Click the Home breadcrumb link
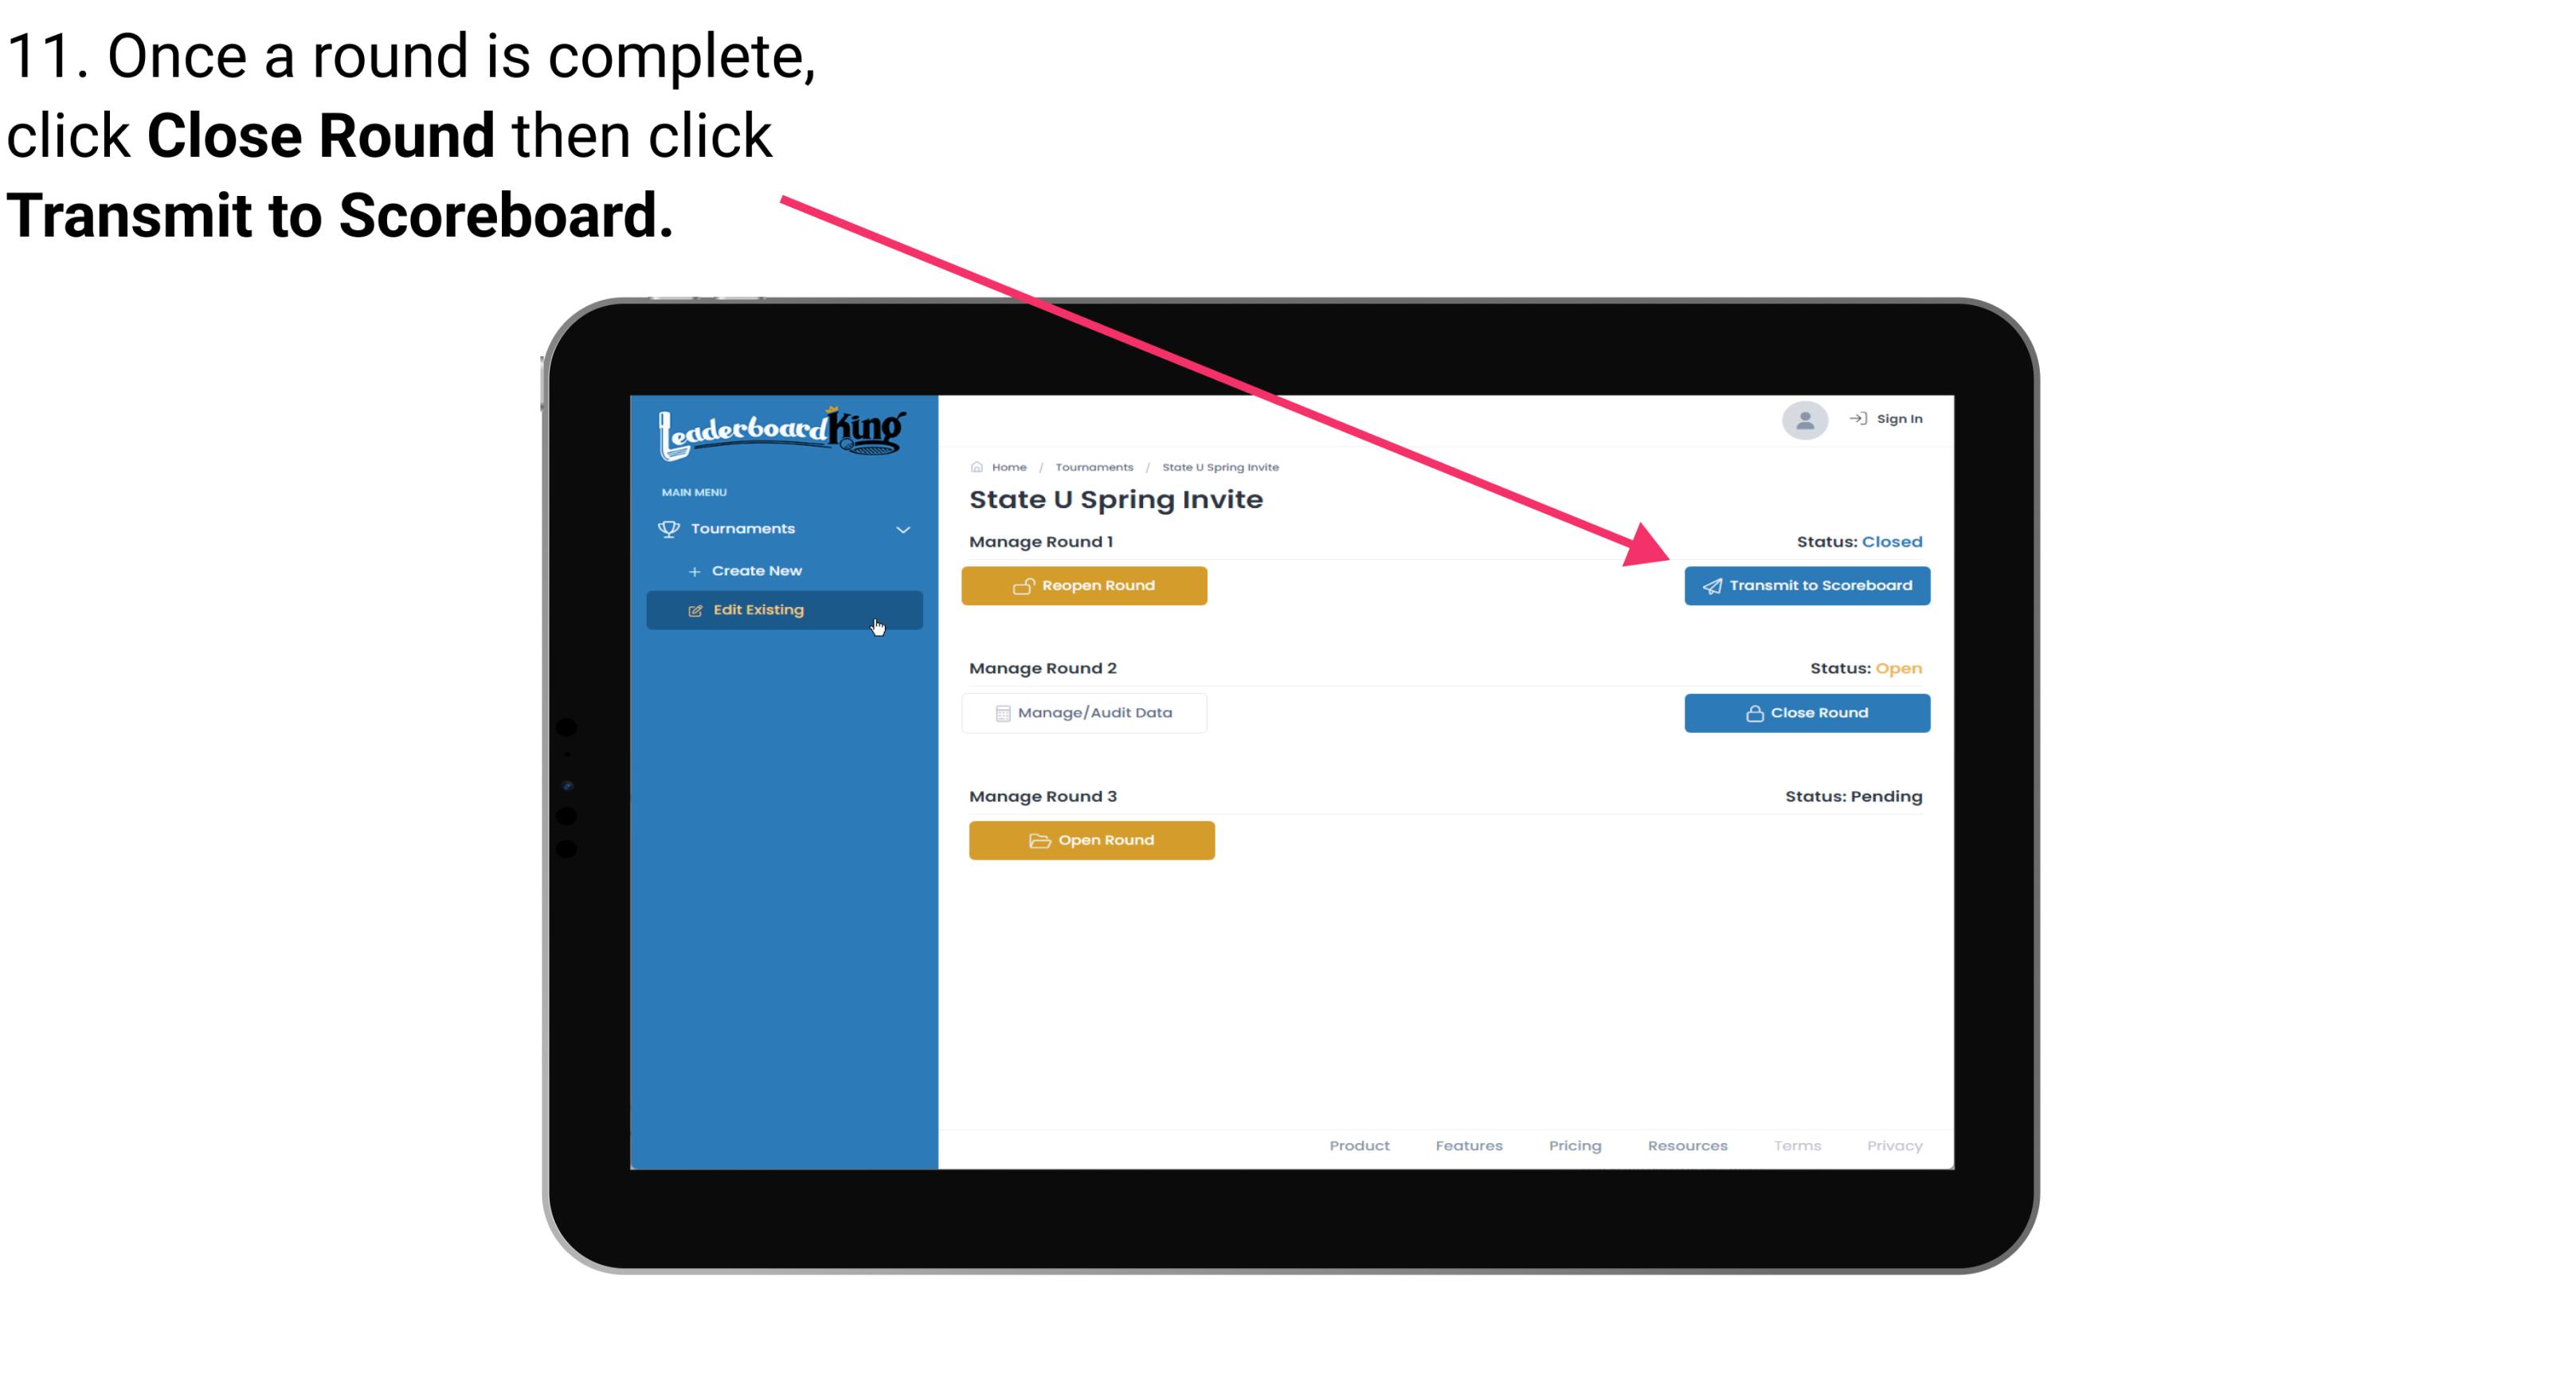Screen dimensions: 2576x1386 1008,464
